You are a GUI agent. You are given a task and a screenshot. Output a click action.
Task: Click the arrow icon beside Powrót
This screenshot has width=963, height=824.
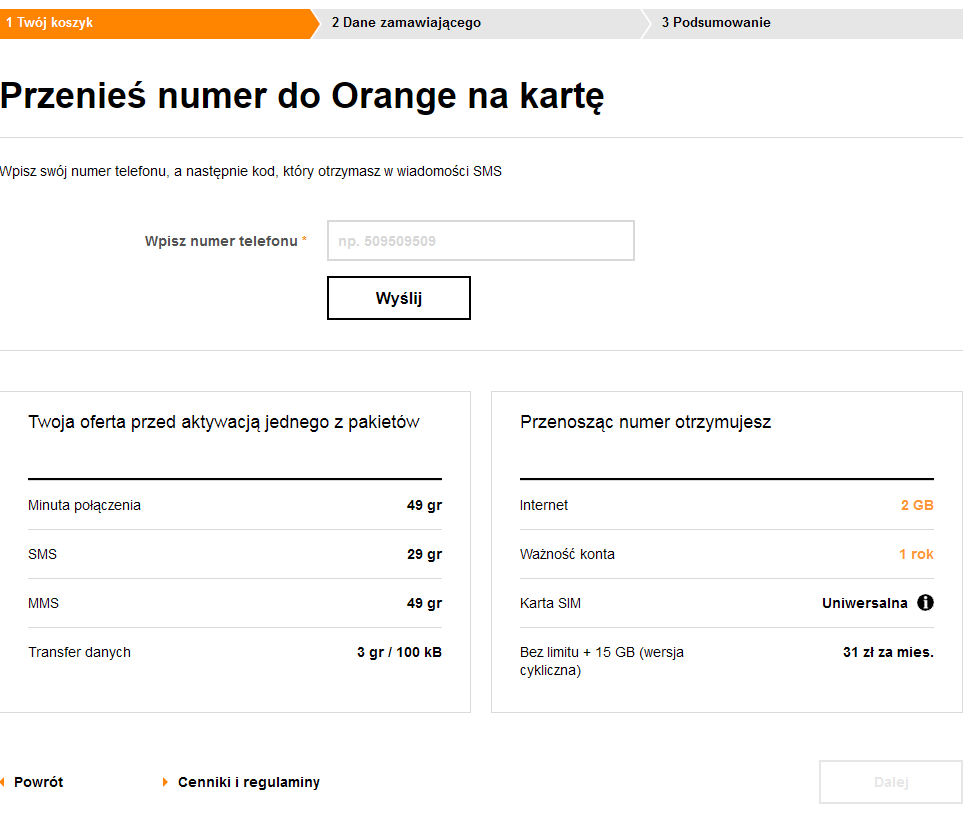[x=3, y=781]
